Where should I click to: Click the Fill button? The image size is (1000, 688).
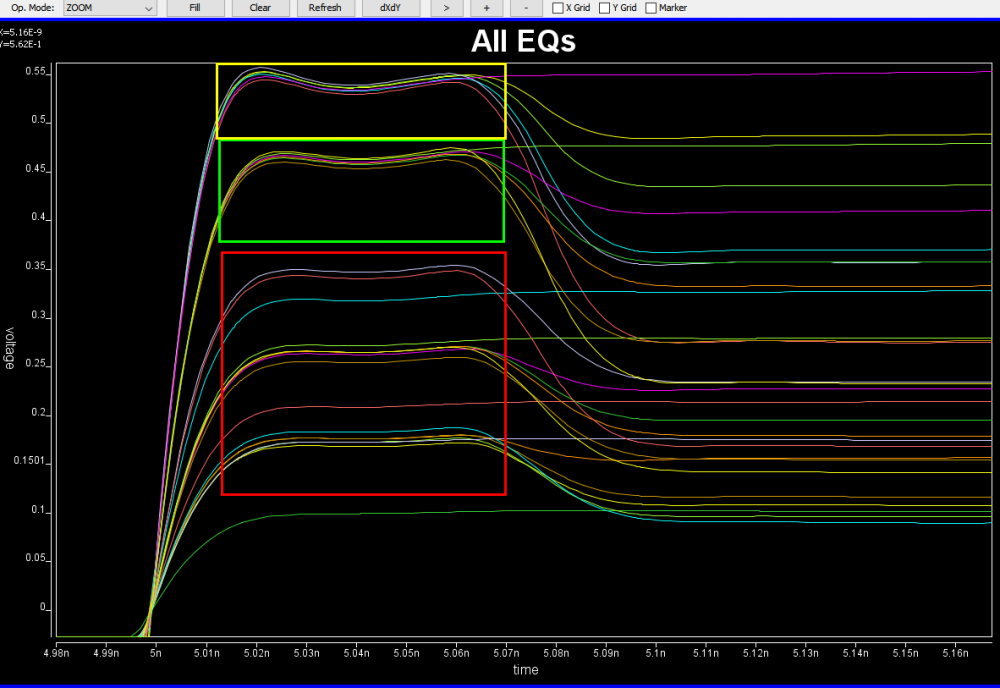tap(195, 8)
